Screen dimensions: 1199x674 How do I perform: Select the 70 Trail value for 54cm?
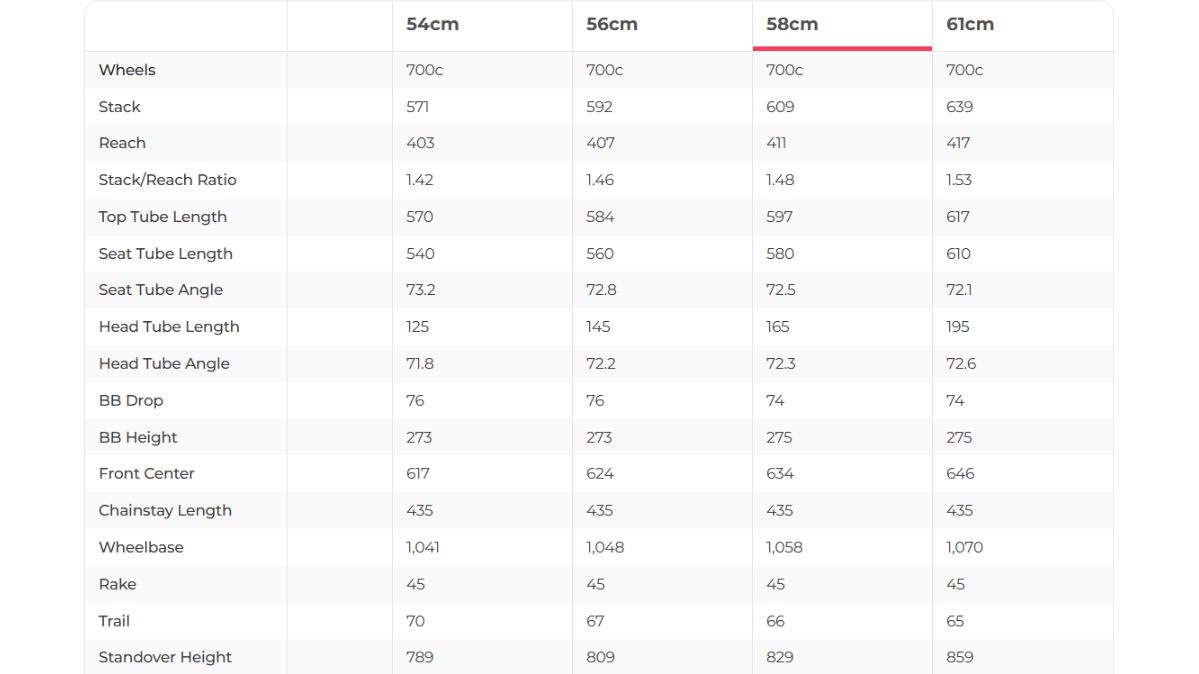pos(415,621)
